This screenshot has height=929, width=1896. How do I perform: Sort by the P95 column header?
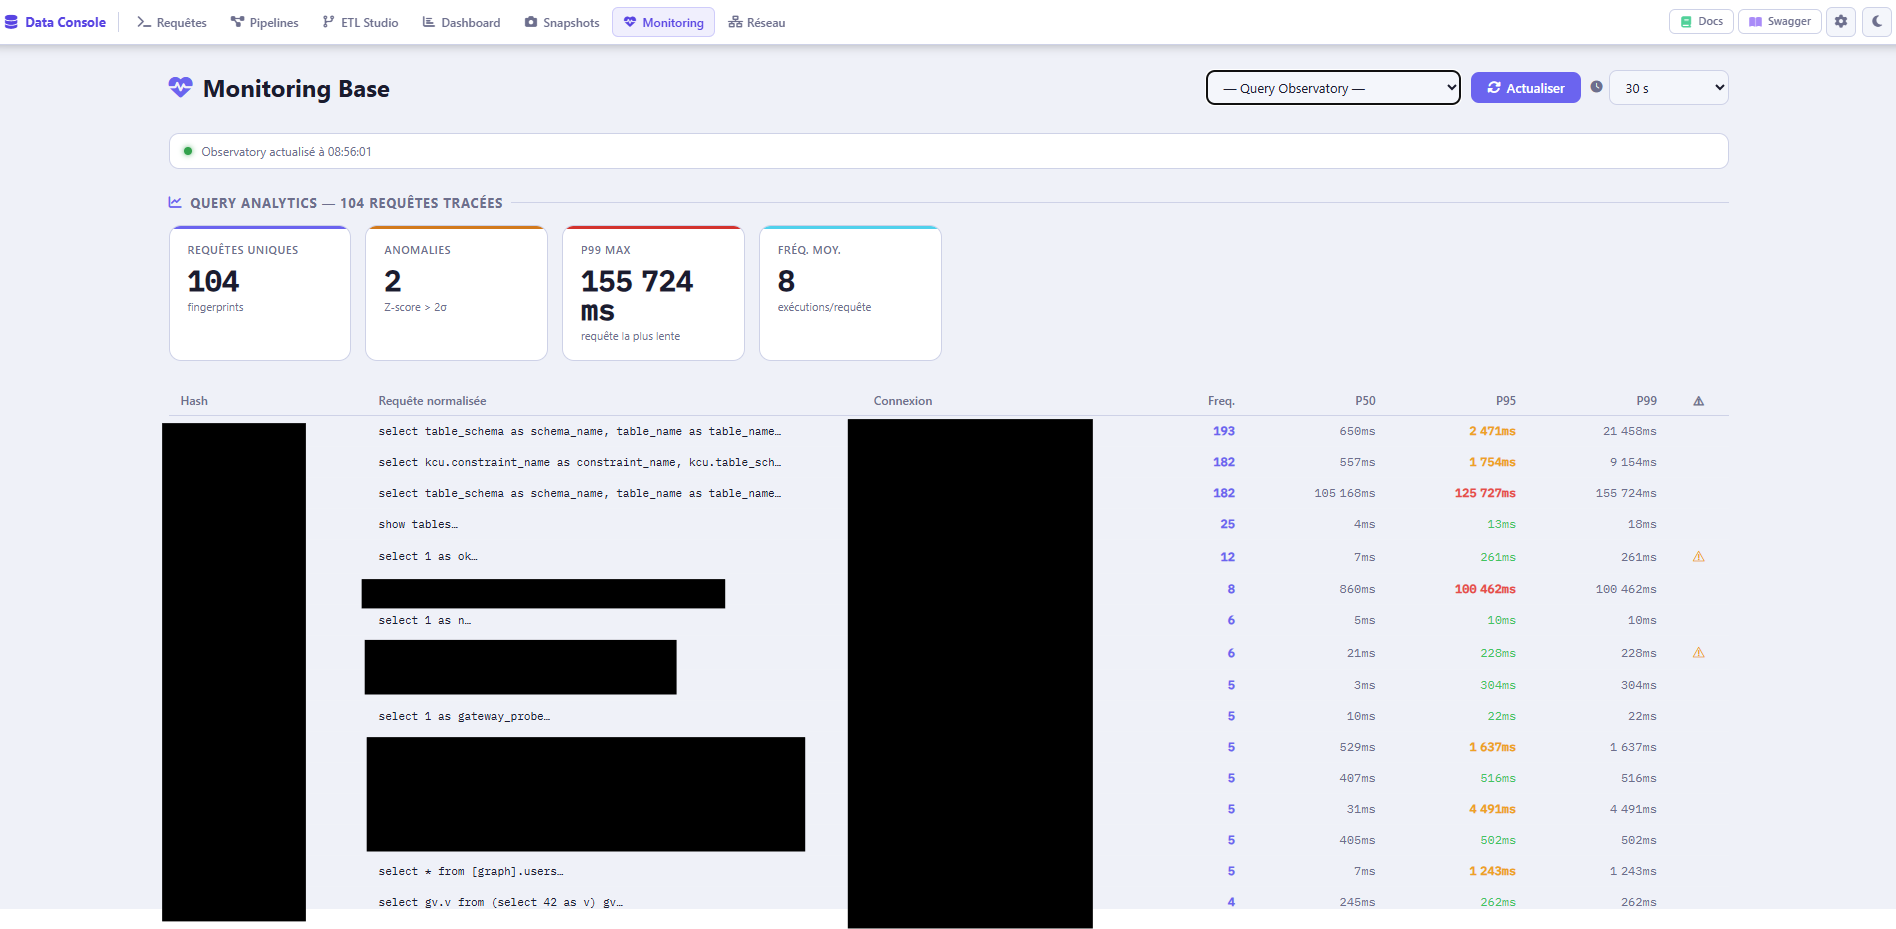[x=1505, y=401]
